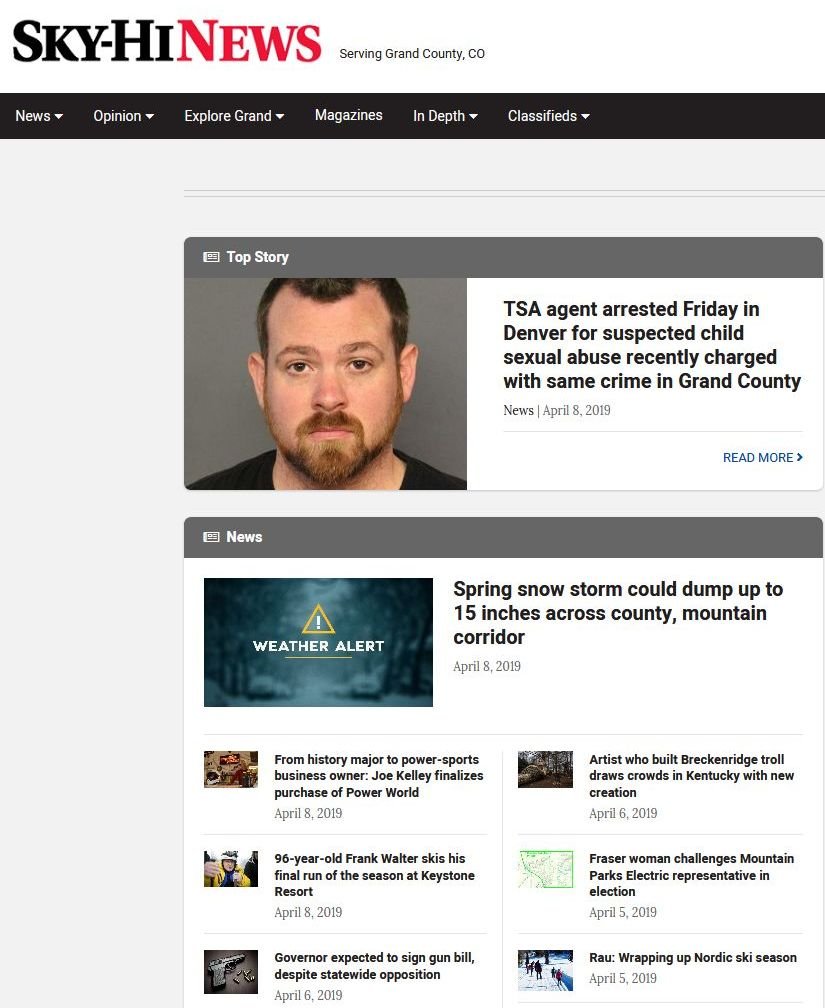The image size is (825, 1008).
Task: Click READ MORE on the top story
Action: 762,457
